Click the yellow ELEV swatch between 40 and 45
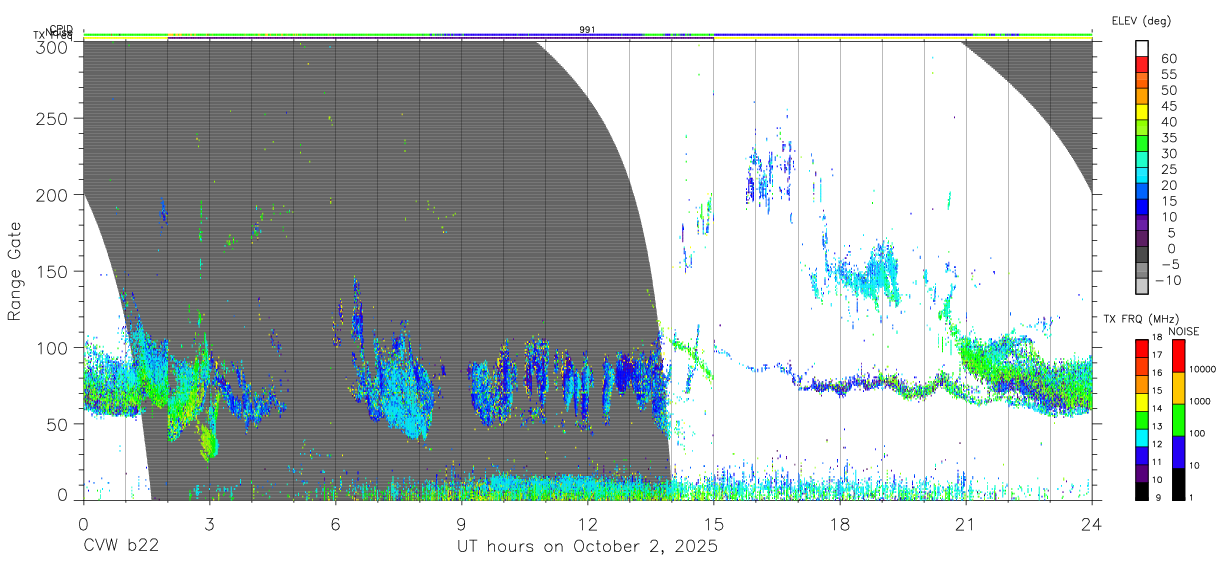 (1142, 114)
